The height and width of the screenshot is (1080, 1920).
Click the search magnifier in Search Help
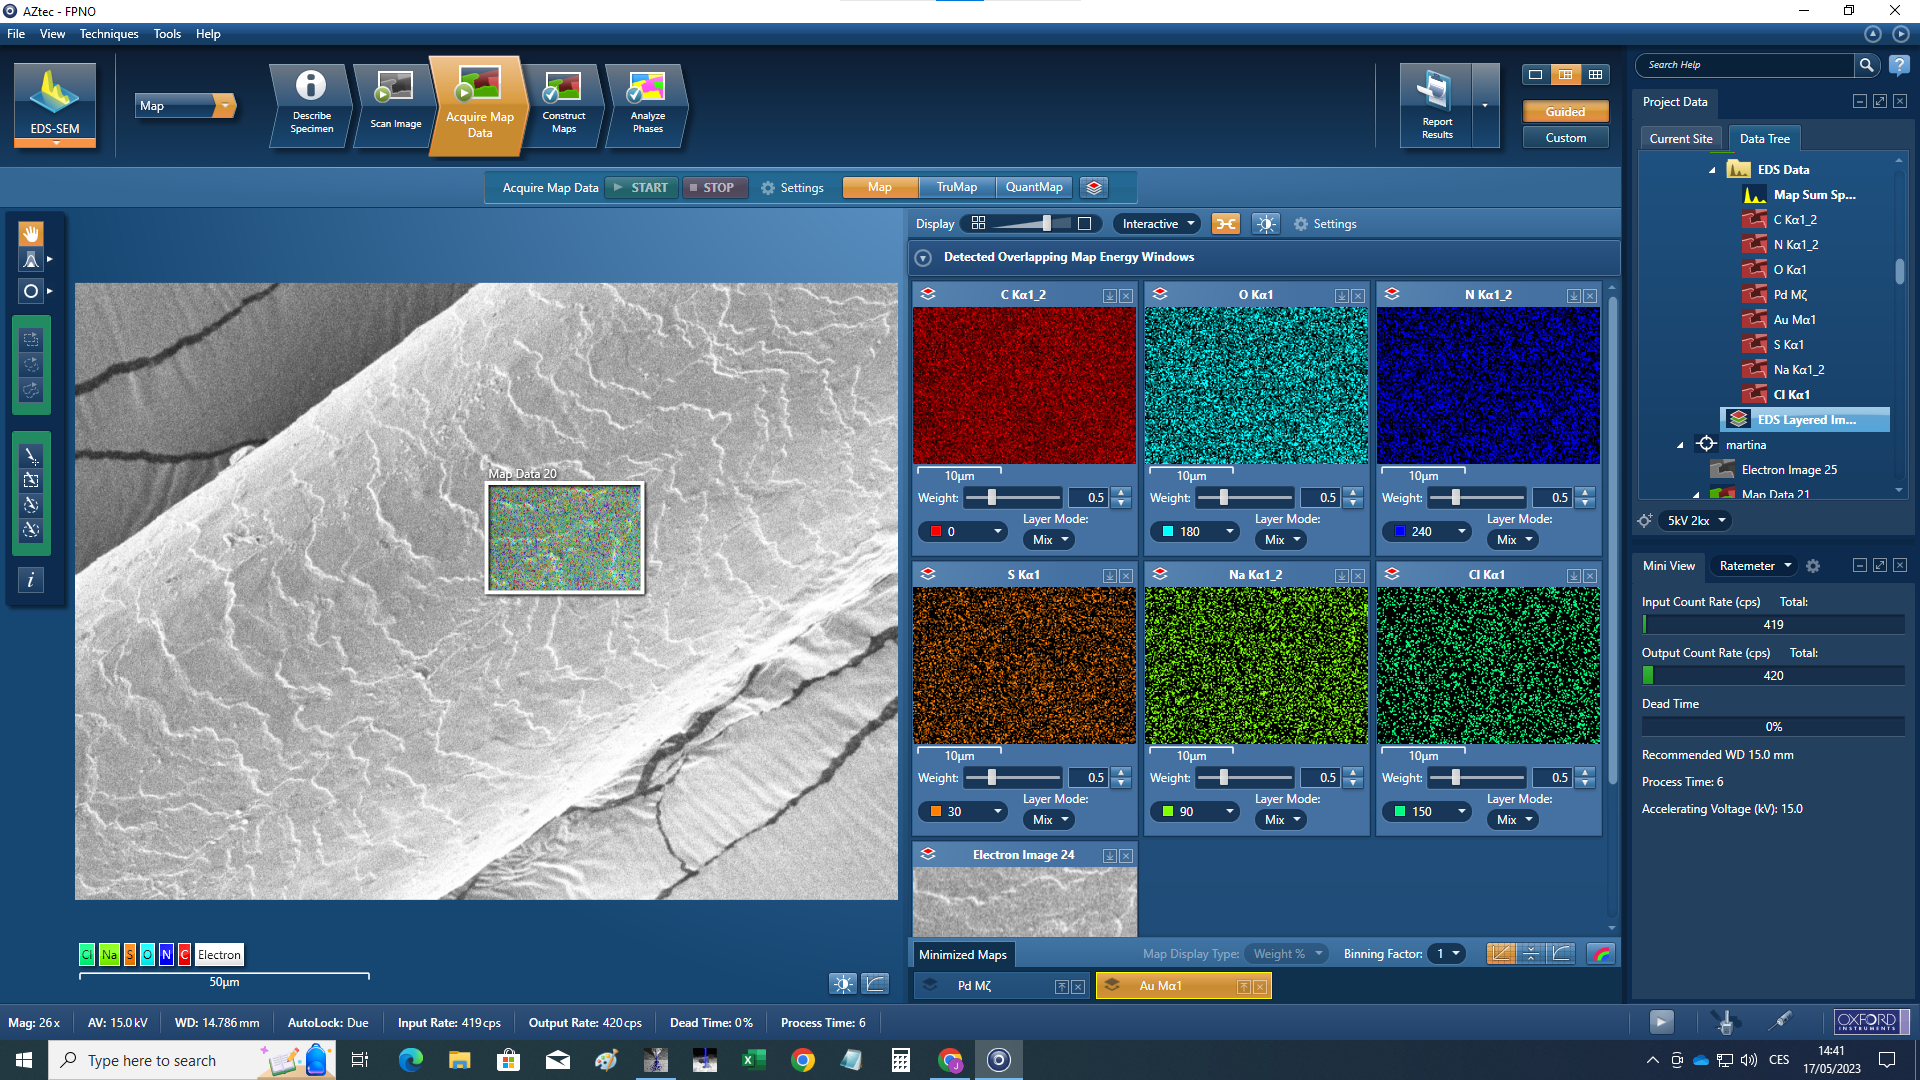[x=1866, y=65]
